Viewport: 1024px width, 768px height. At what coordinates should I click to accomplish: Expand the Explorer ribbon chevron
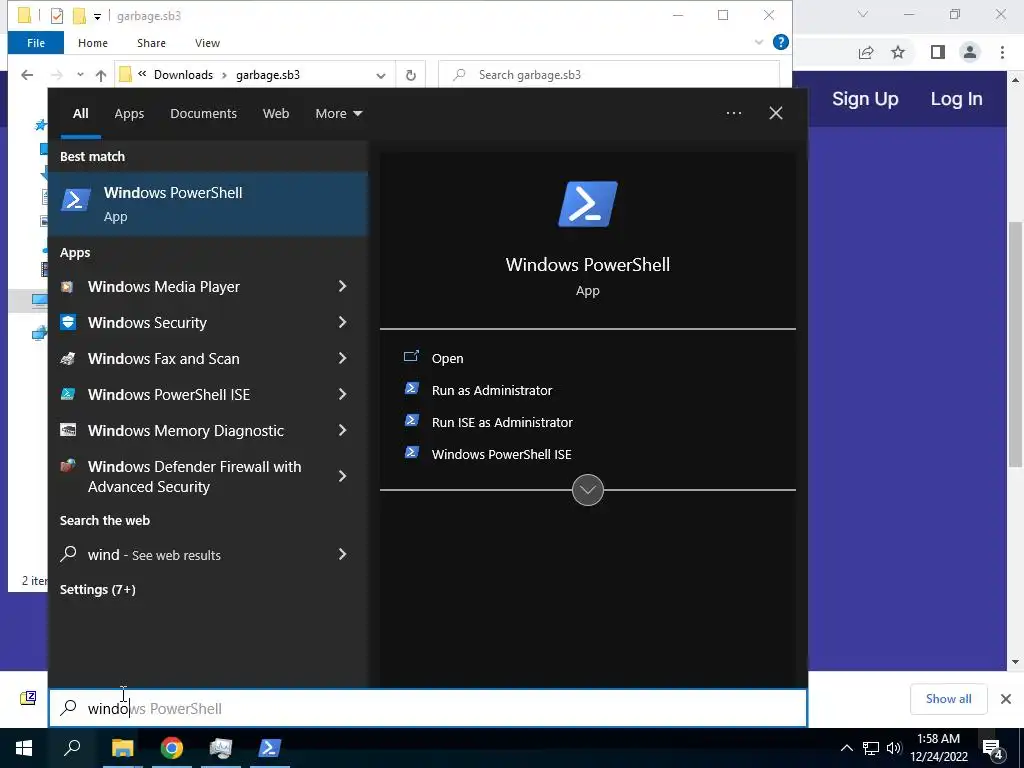click(x=759, y=42)
